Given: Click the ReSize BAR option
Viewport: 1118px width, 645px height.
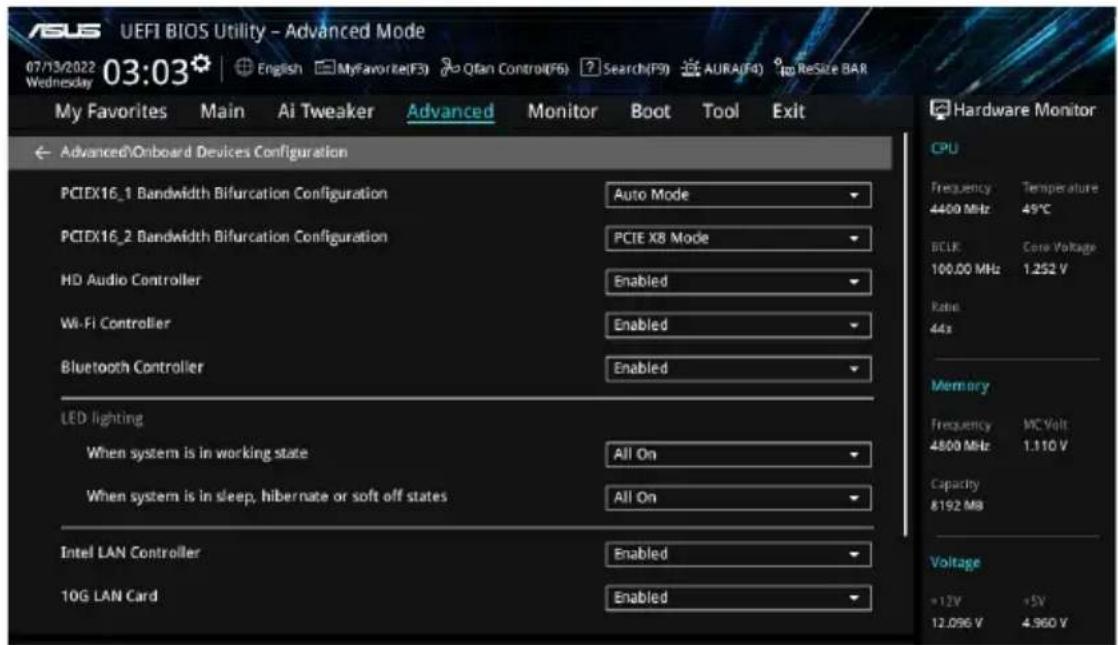Looking at the screenshot, I should (821, 69).
